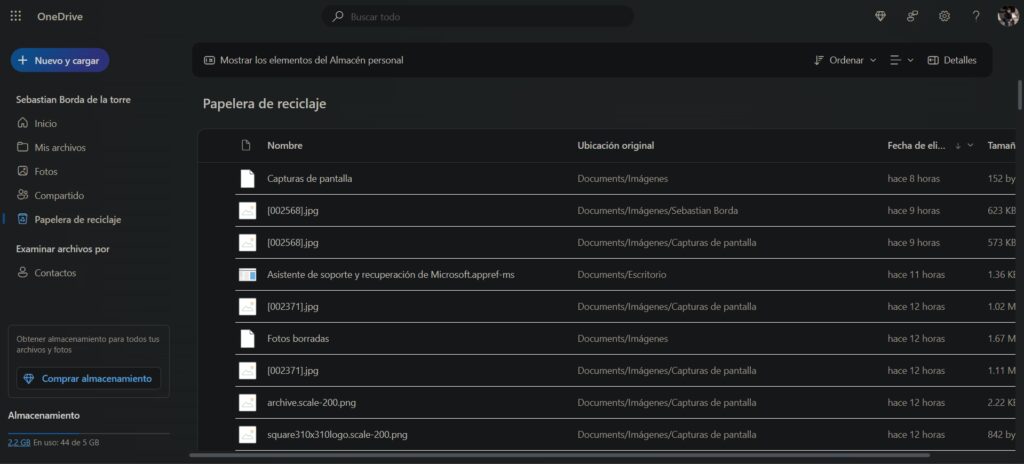Open Fotos in the sidebar
The image size is (1024, 464).
click(46, 171)
